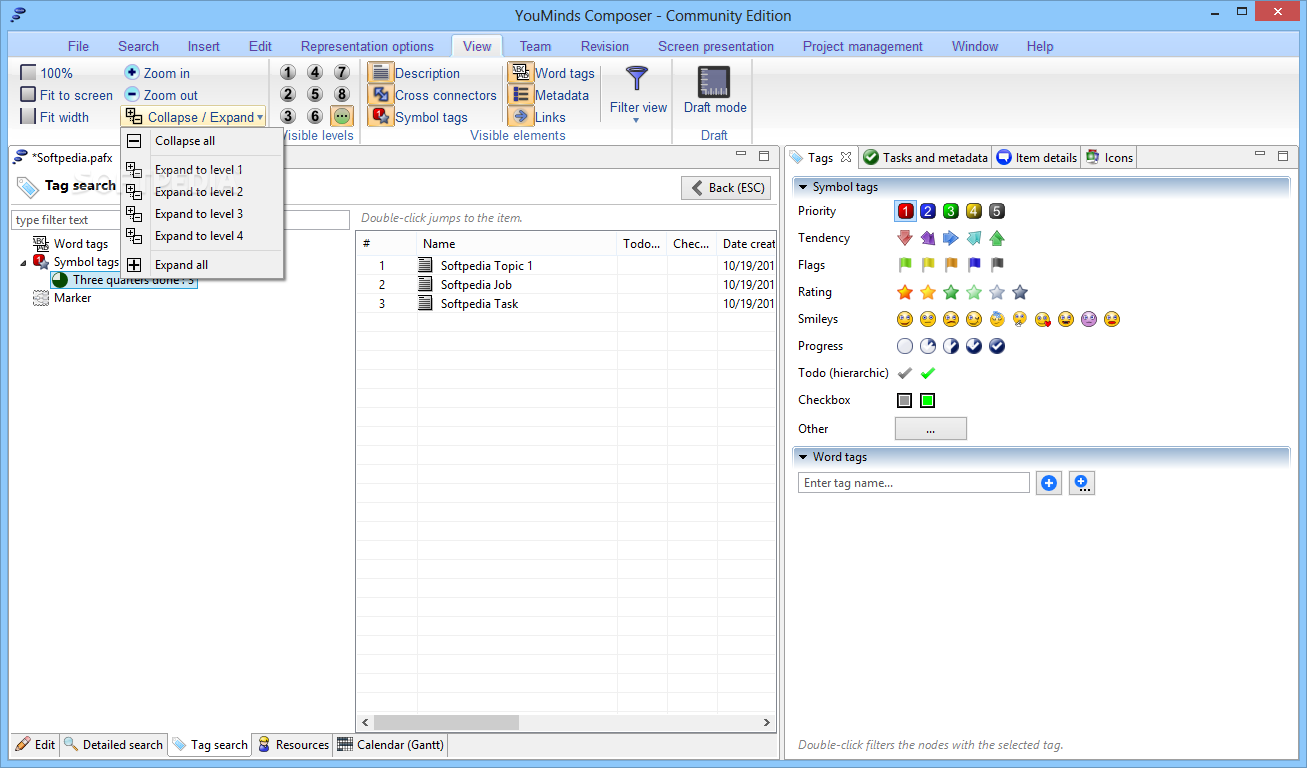Click the Back (ESC) button
The width and height of the screenshot is (1307, 768).
726,188
